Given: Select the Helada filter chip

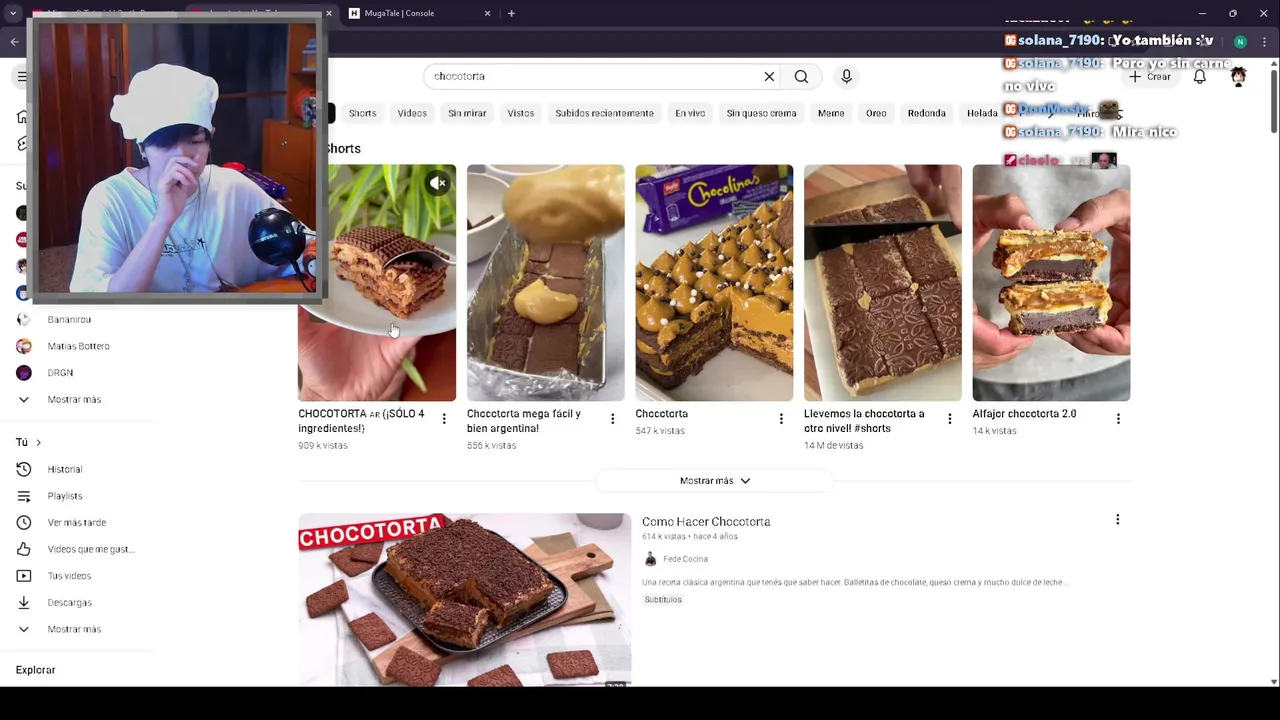Looking at the screenshot, I should point(982,113).
